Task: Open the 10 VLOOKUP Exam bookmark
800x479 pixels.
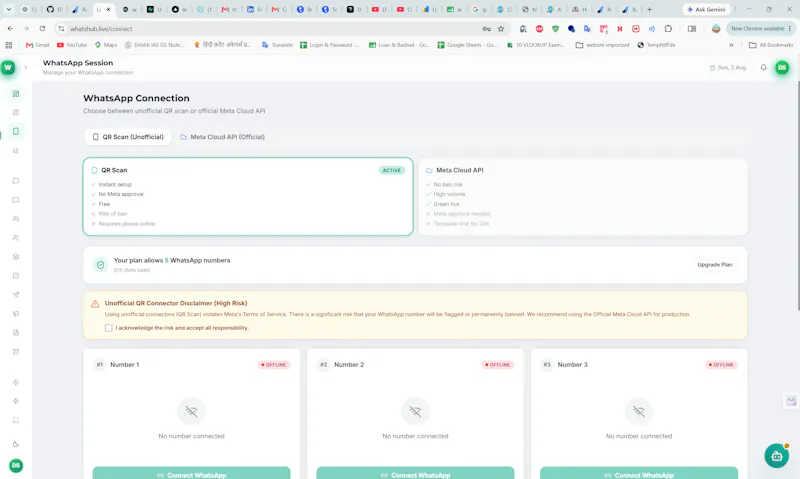Action: 535,45
